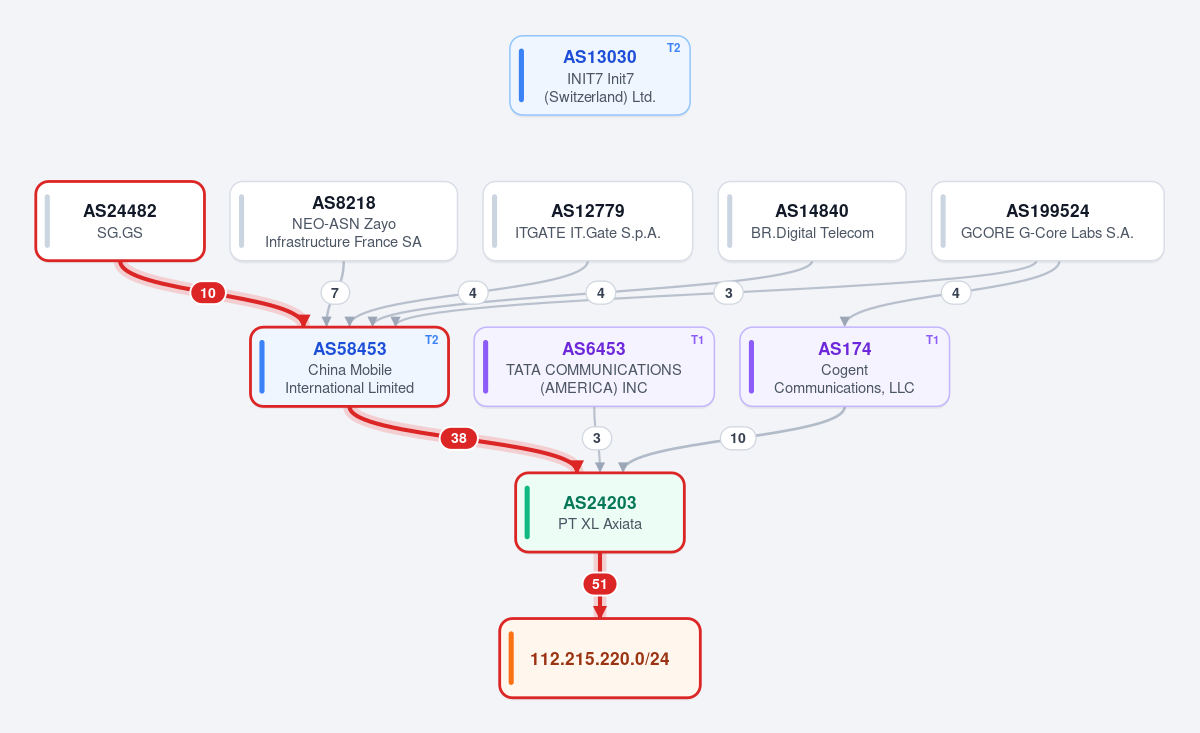The height and width of the screenshot is (733, 1200).
Task: Click the red edge label 38
Action: [x=458, y=438]
